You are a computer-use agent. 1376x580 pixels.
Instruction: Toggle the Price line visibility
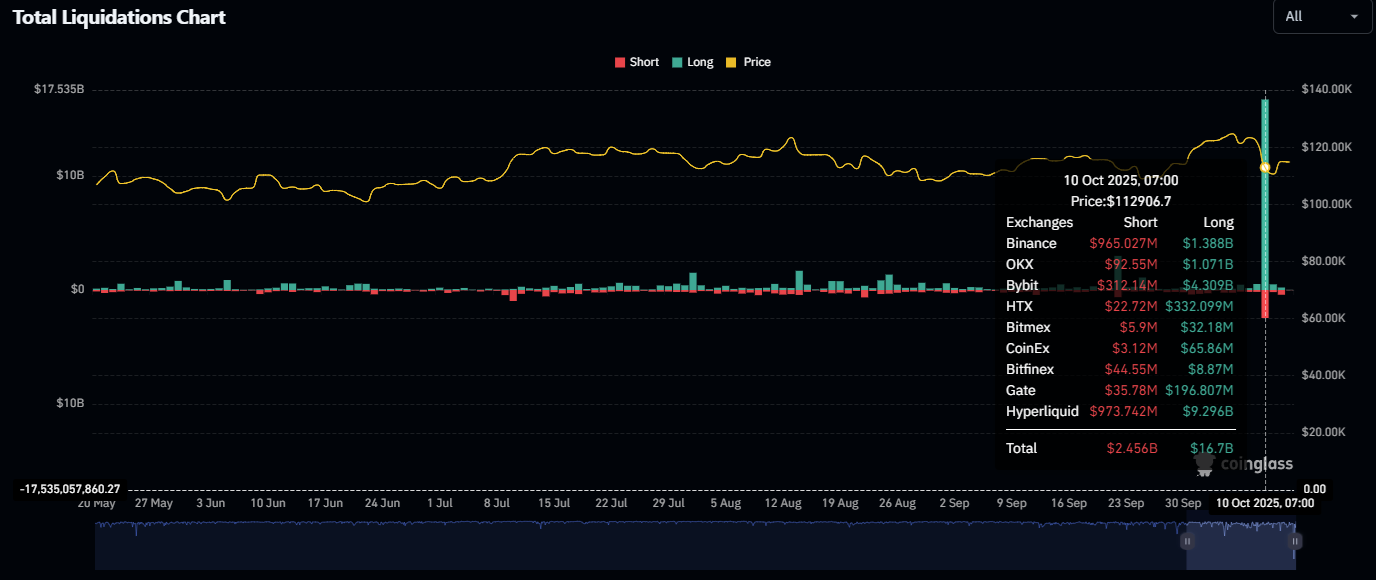pos(748,62)
